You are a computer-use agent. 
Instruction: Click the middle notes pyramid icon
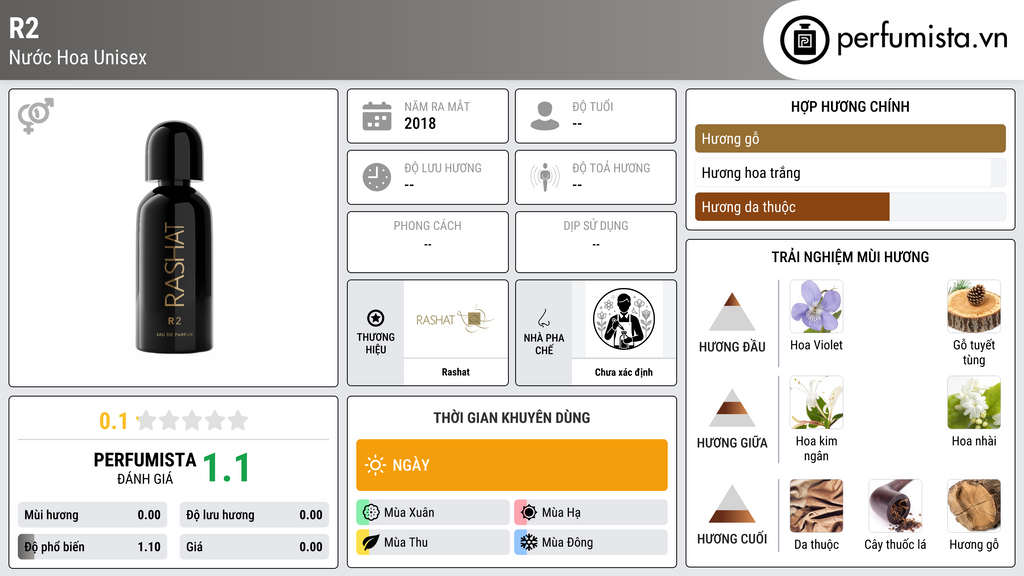click(732, 408)
